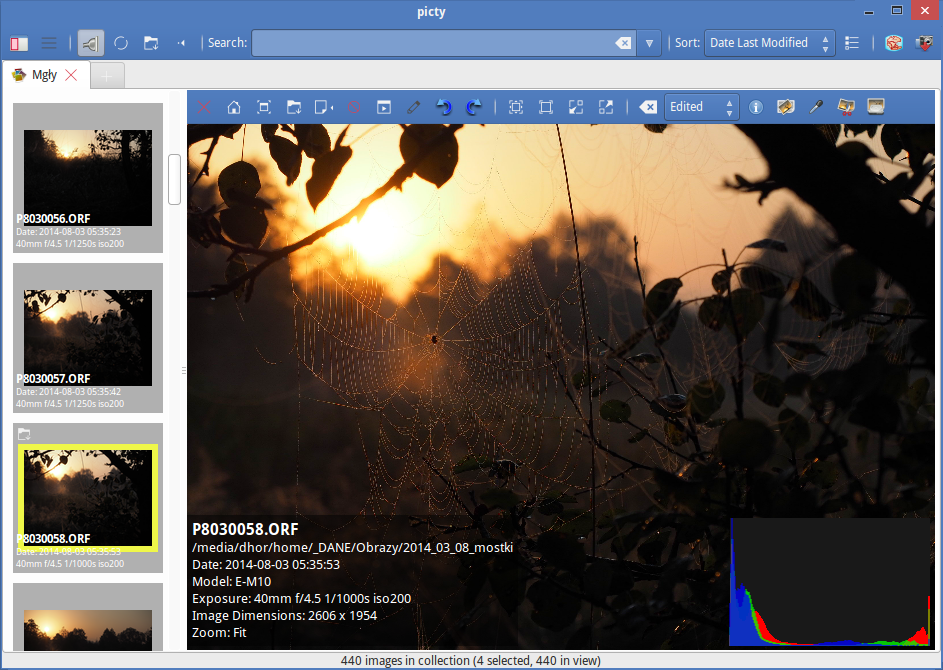Rotate image right with blue arrow
The image size is (943, 670).
pos(474,107)
